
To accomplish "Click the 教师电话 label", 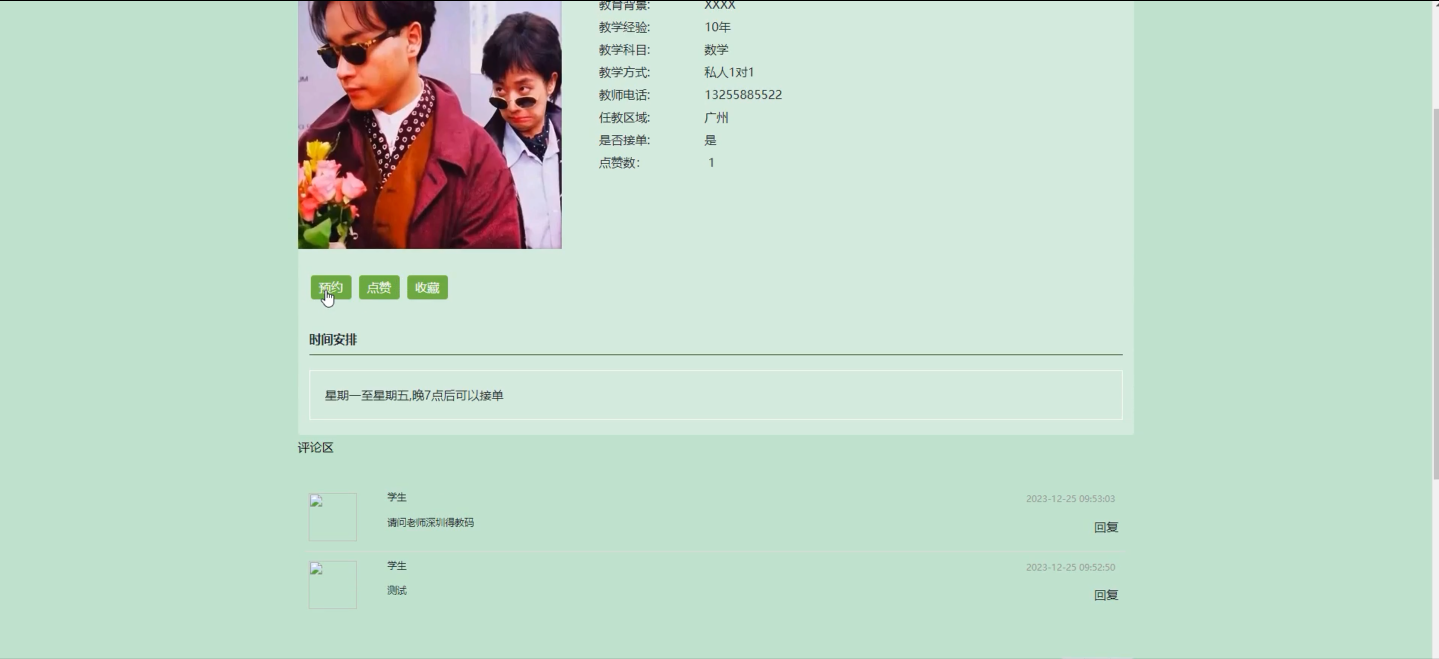I will point(624,95).
